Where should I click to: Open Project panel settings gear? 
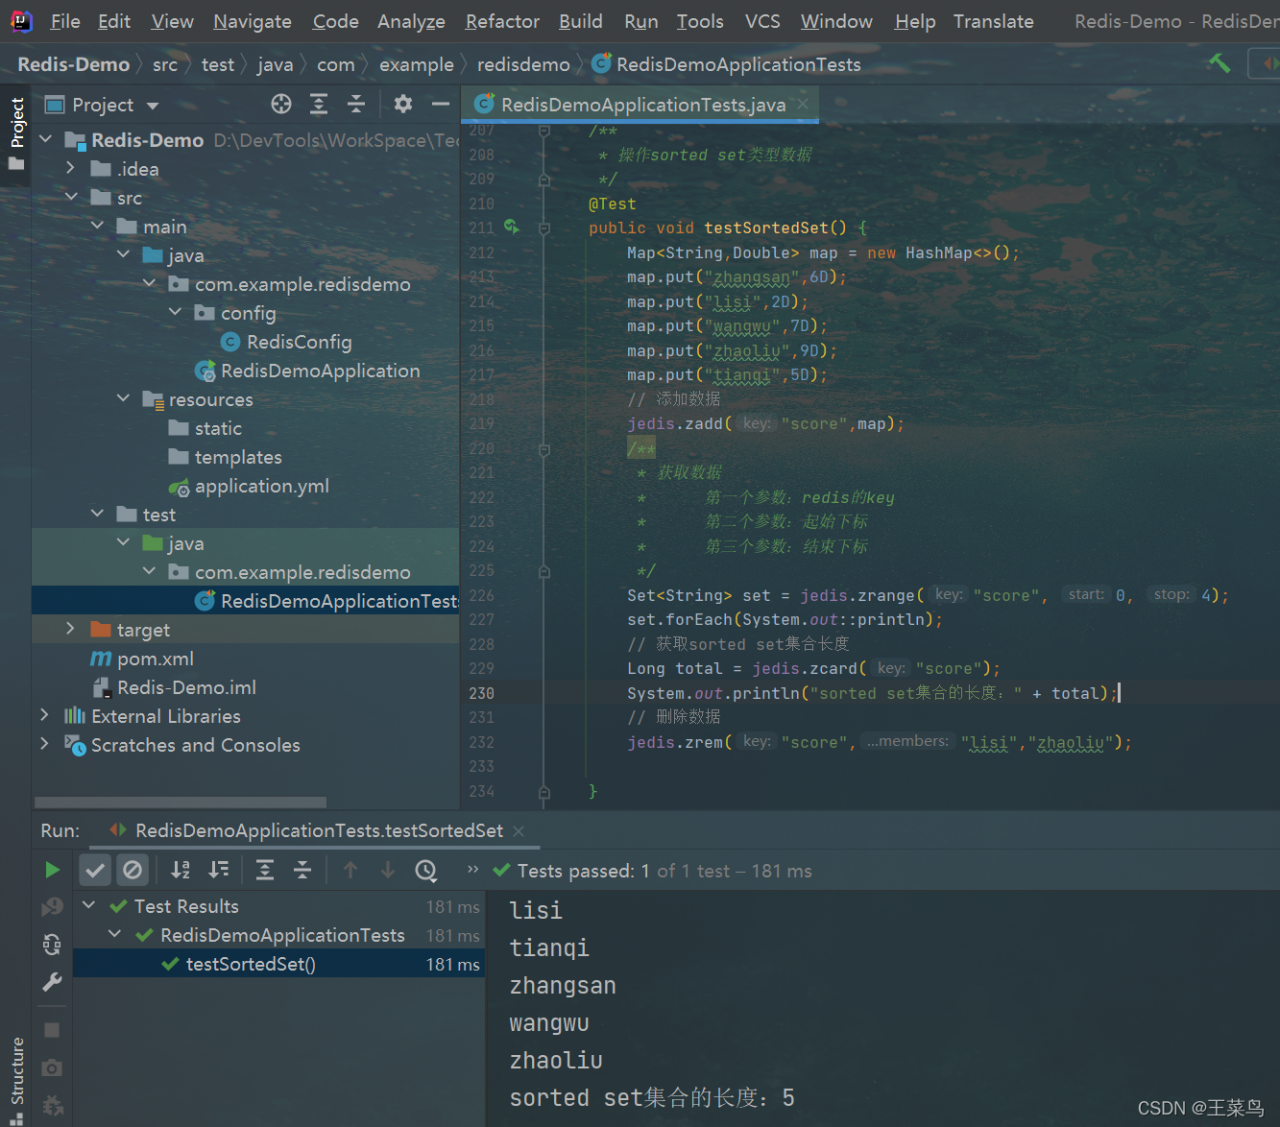click(403, 104)
